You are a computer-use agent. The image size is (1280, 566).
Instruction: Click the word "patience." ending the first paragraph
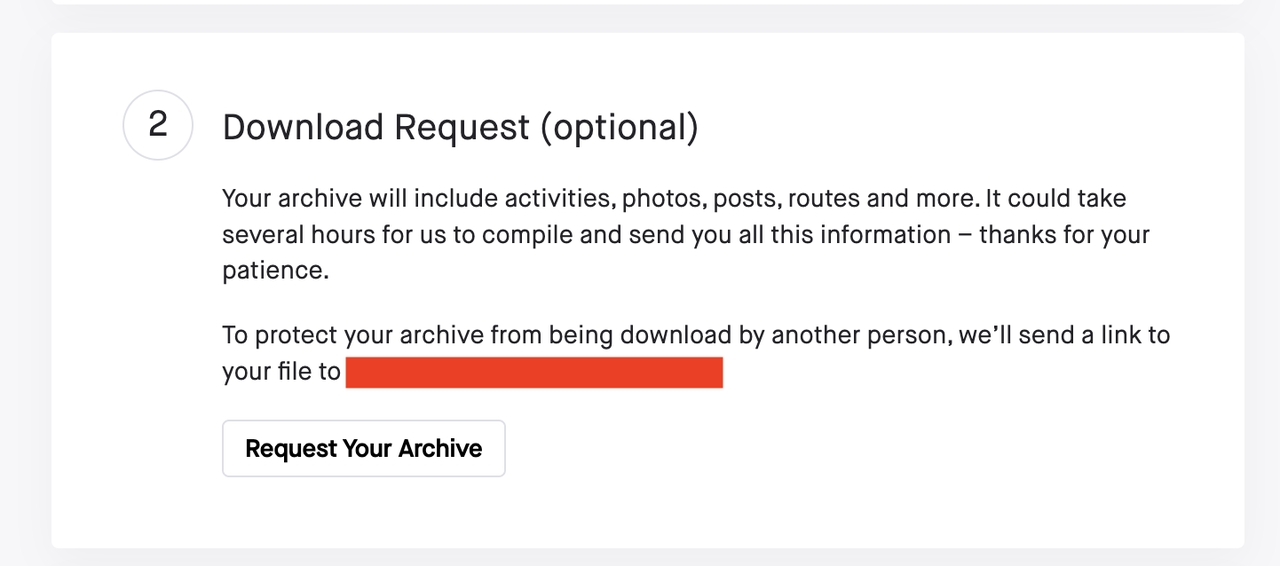click(x=275, y=271)
